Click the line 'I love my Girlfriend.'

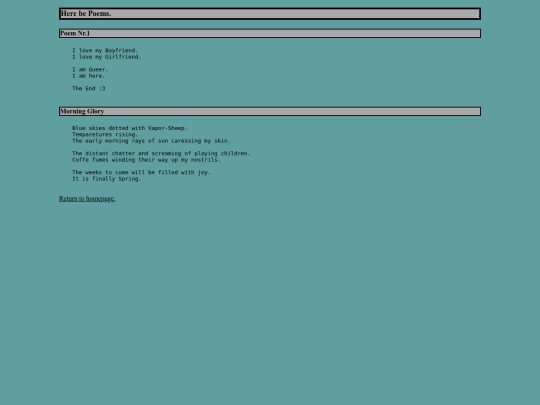pyautogui.click(x=107, y=57)
